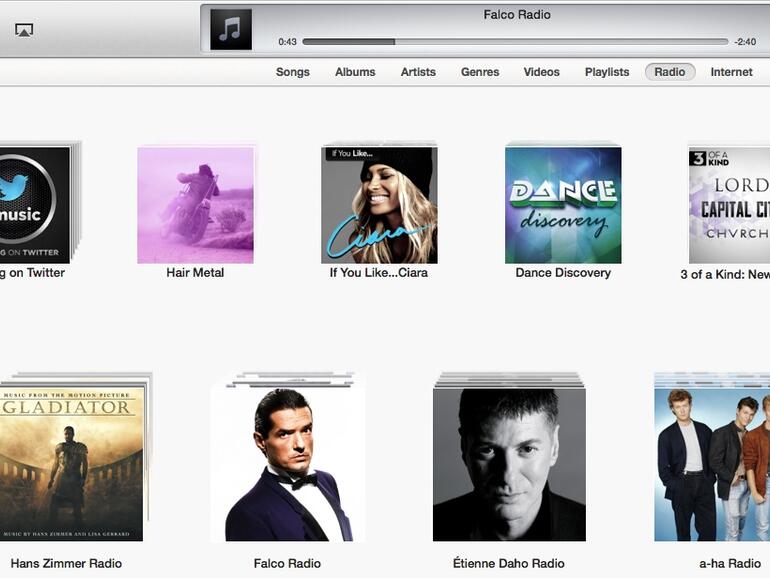Screen dimensions: 770x578
Task: Open the Étienne Daho Radio cover
Action: pos(509,464)
